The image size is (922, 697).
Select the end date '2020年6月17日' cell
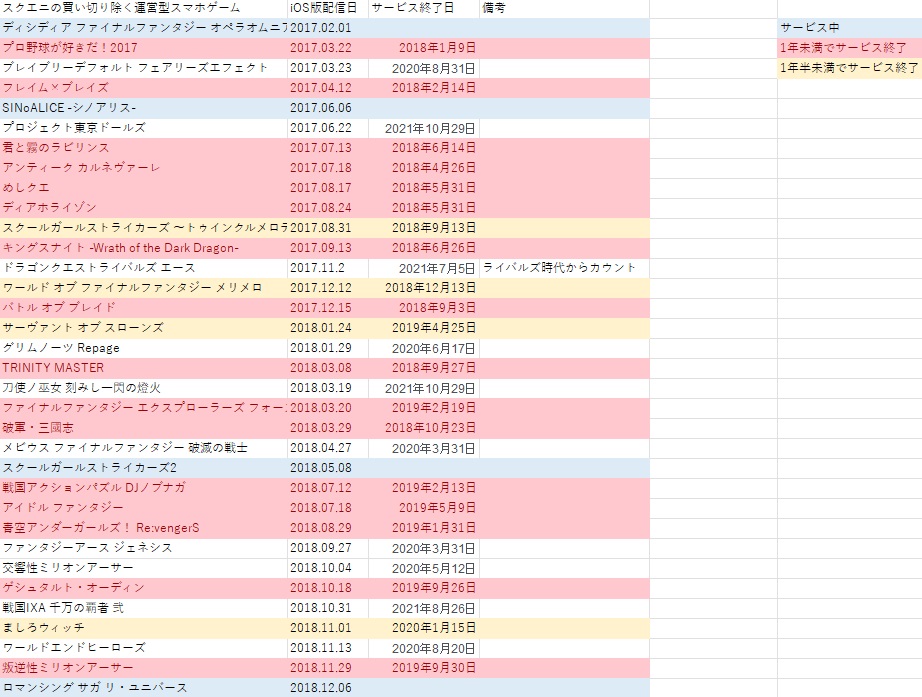424,348
